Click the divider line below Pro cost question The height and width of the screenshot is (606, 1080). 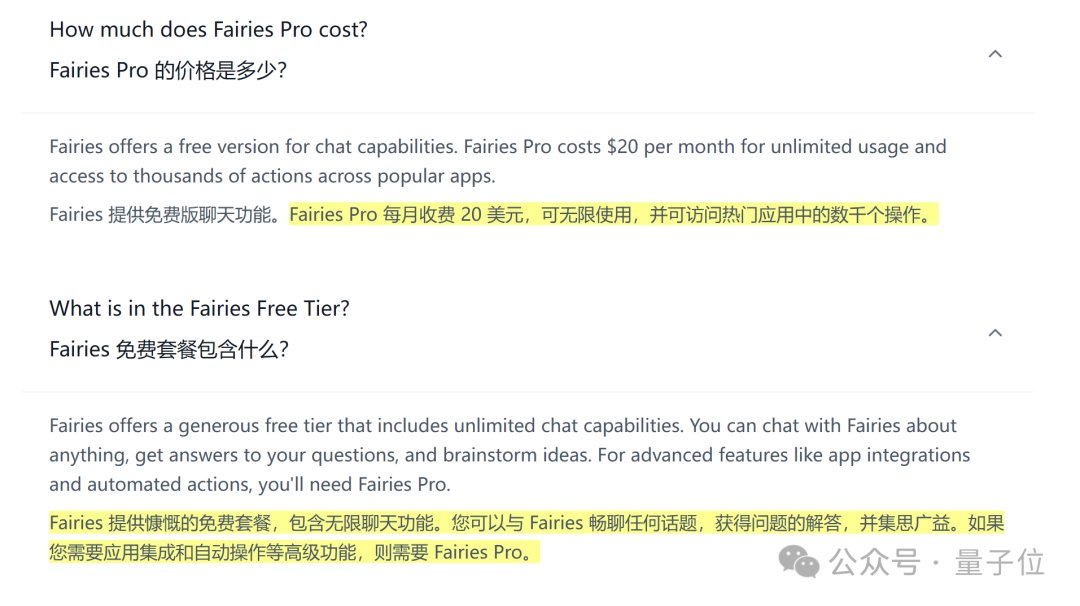coord(528,113)
